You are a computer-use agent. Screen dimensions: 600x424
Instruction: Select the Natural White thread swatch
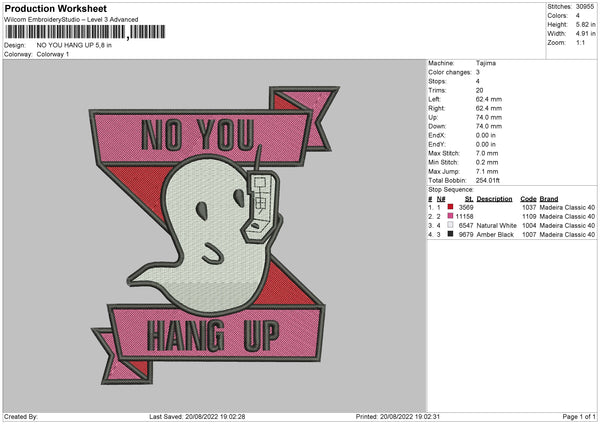click(x=453, y=225)
